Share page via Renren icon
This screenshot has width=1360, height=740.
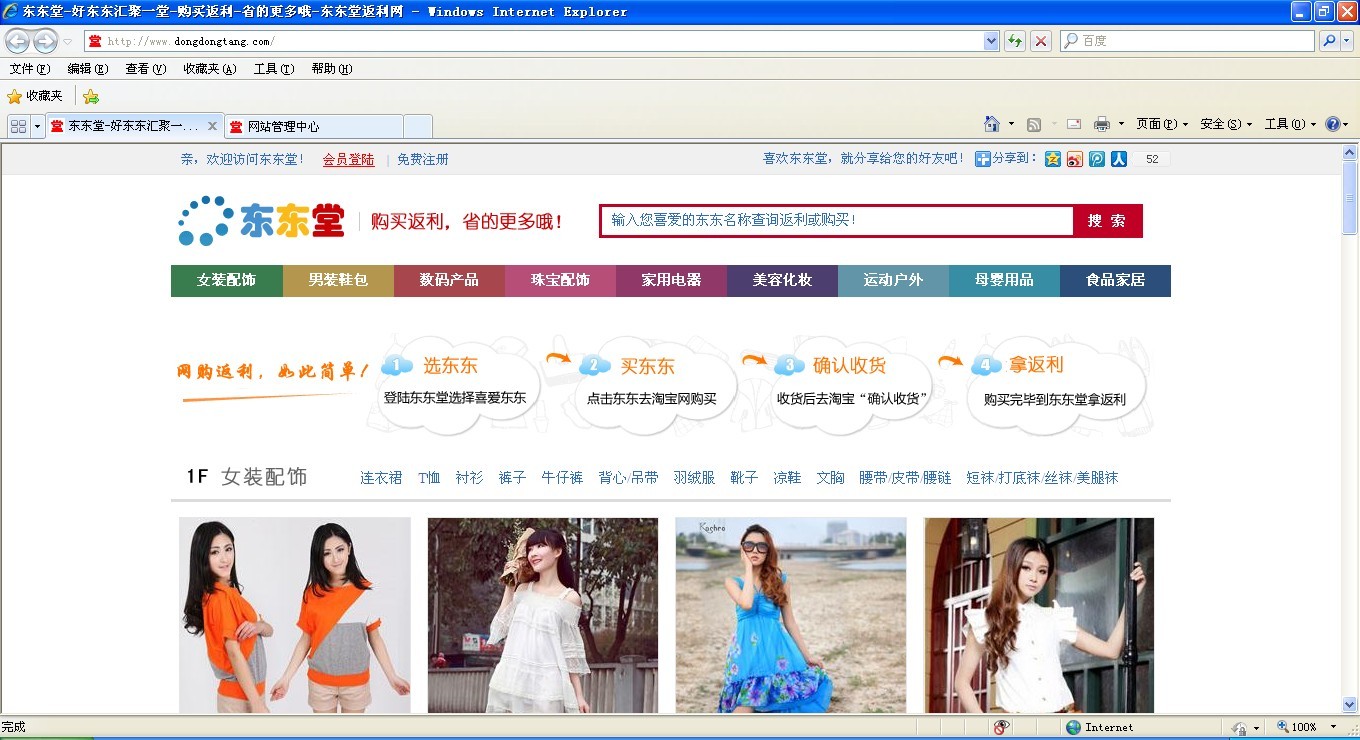click(x=1118, y=159)
